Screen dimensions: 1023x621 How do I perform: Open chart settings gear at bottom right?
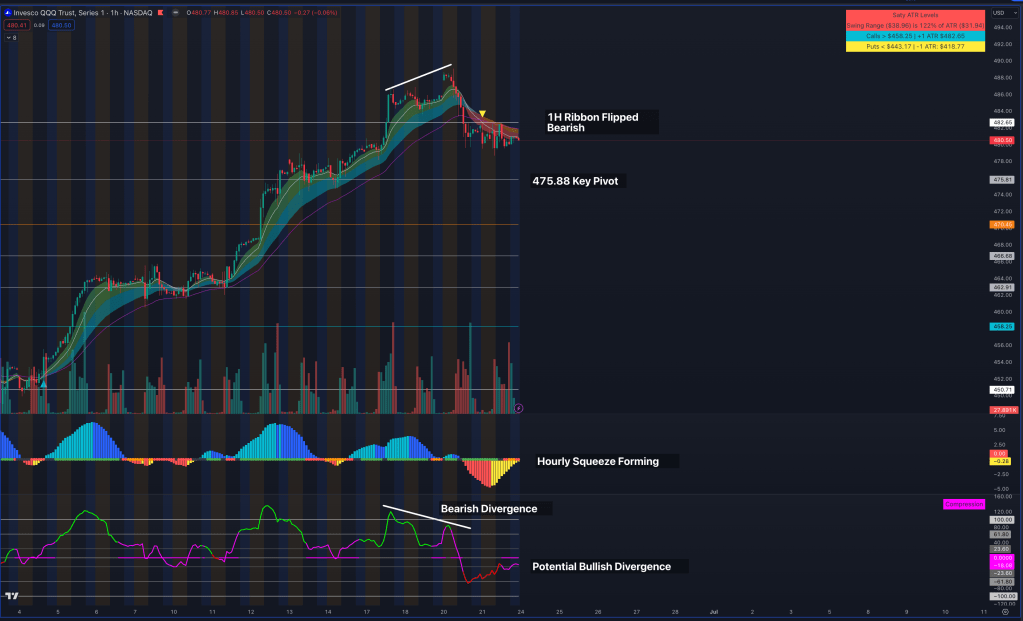[1005, 610]
